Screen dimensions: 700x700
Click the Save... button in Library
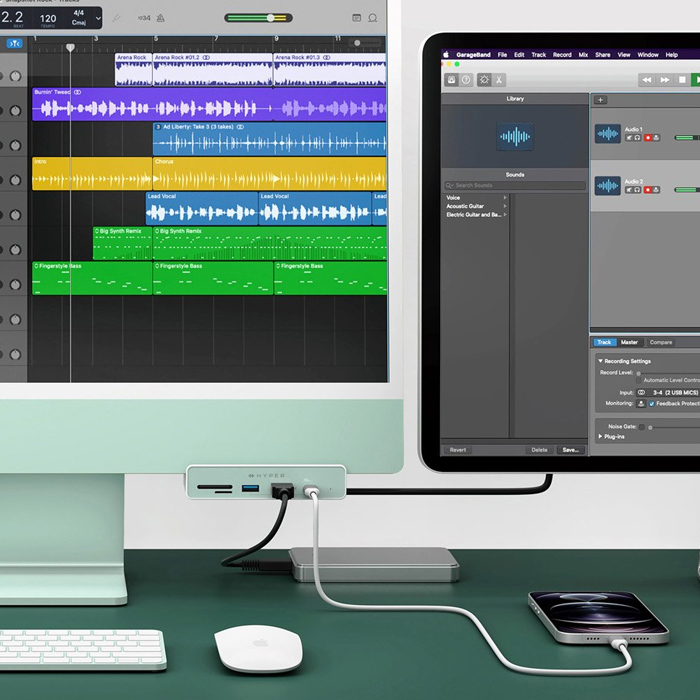click(570, 450)
